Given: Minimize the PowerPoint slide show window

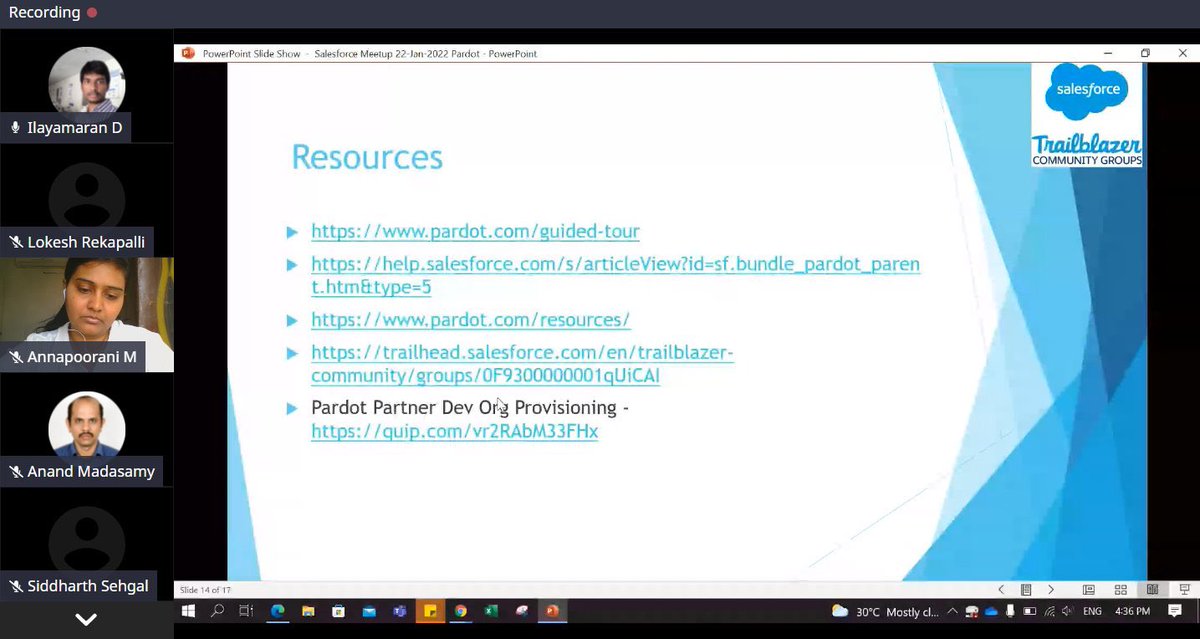Looking at the screenshot, I should click(x=1108, y=53).
